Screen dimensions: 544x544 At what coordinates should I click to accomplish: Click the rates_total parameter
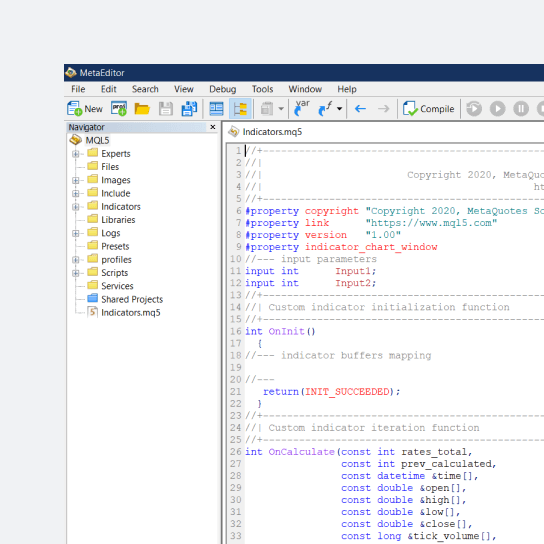[x=434, y=452]
